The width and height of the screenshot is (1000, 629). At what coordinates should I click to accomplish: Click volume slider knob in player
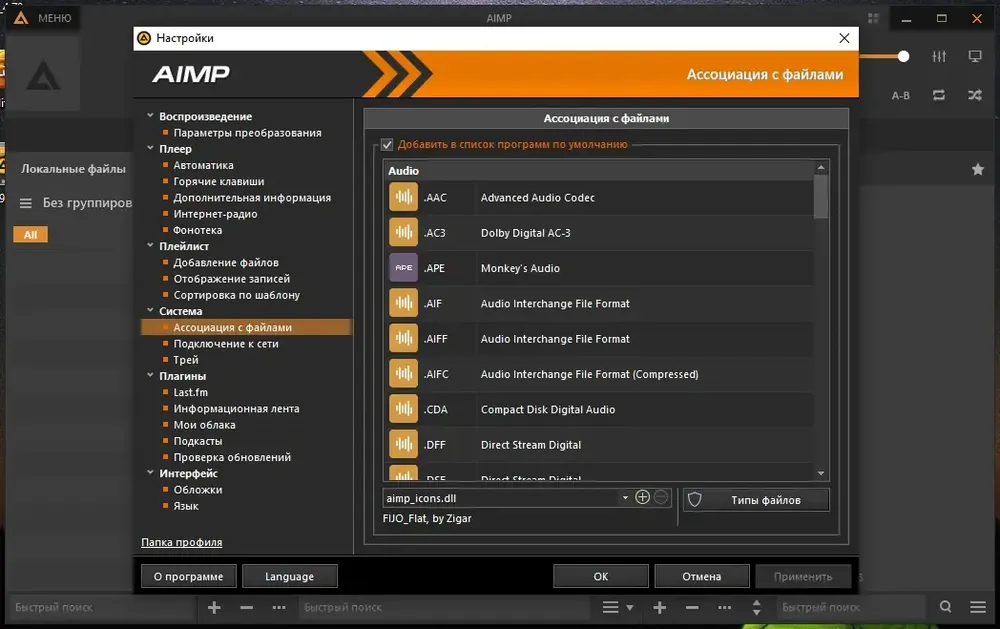903,56
